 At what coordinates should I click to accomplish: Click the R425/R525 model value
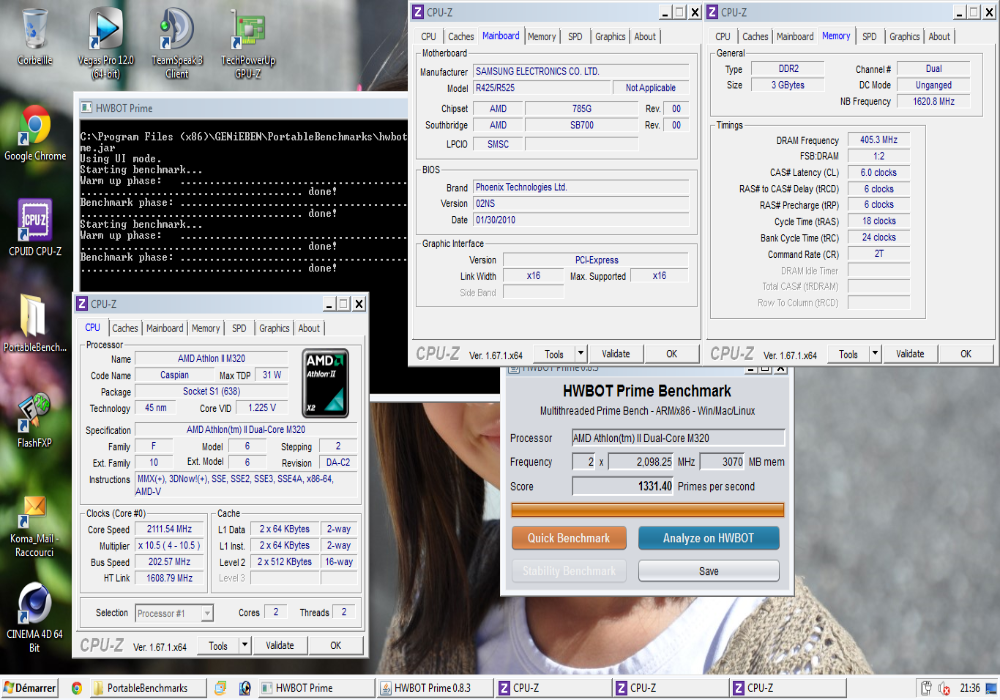[541, 88]
